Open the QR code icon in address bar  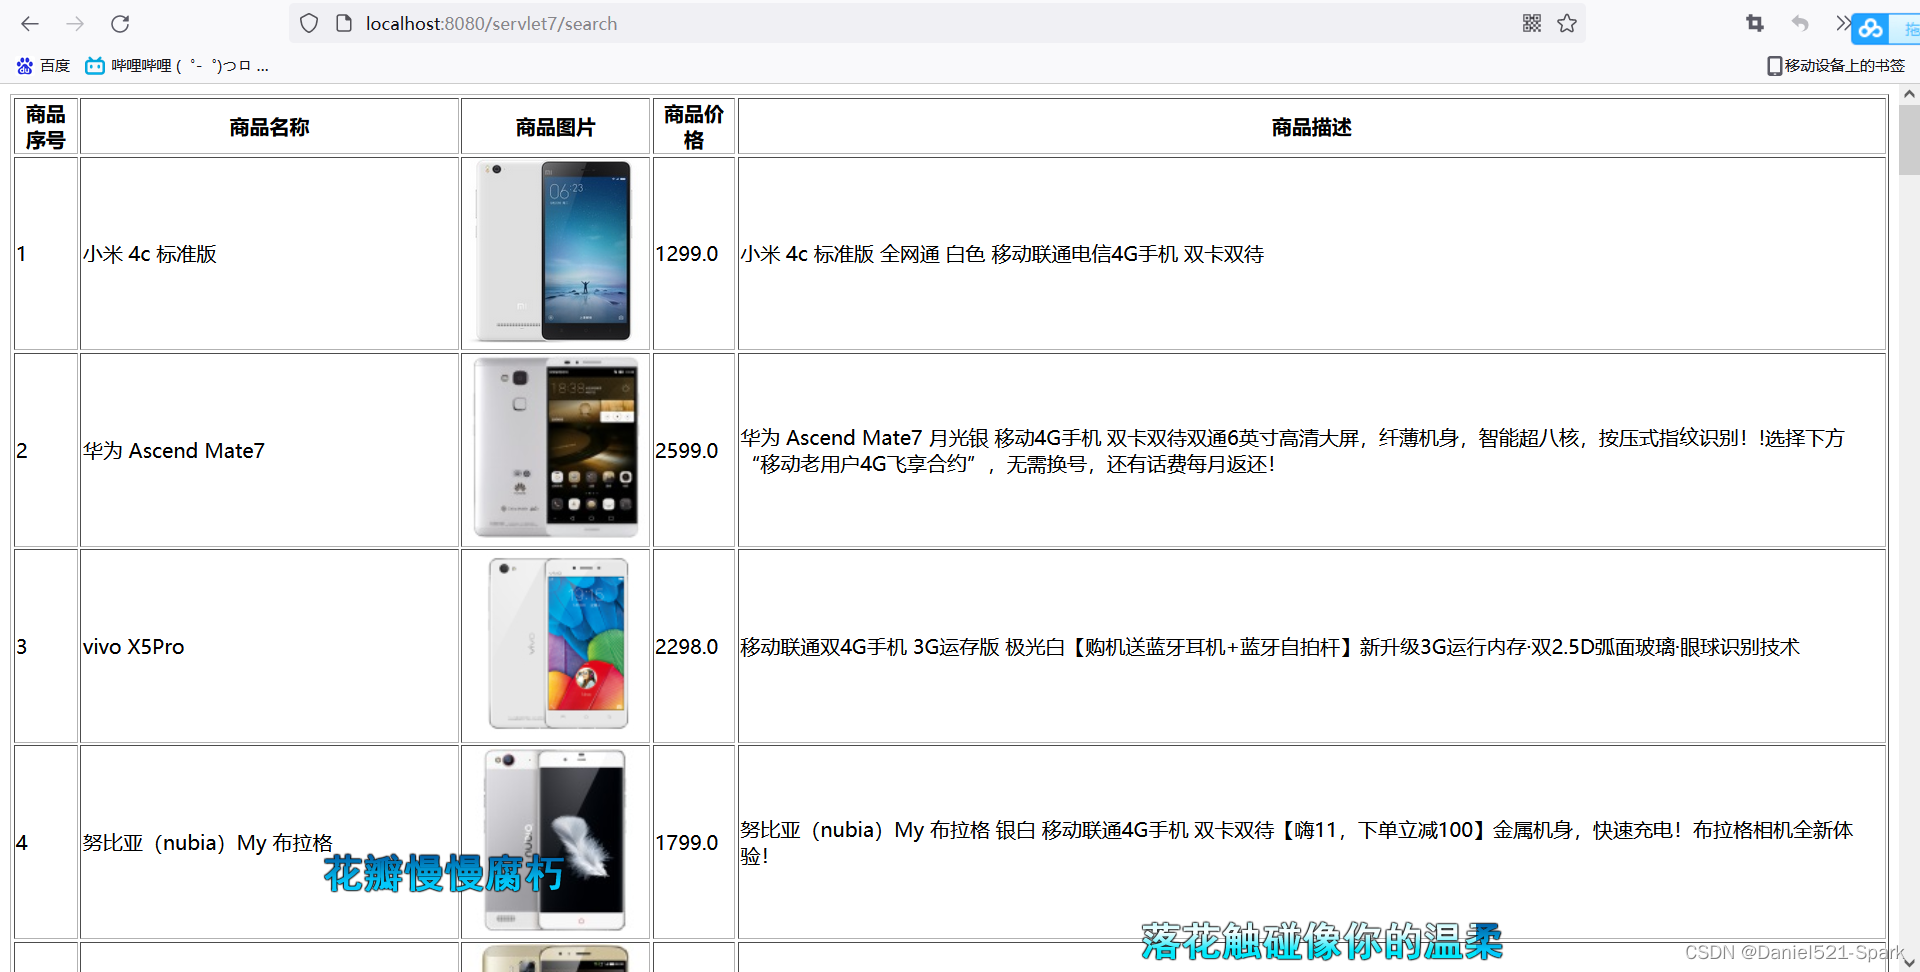(x=1532, y=23)
